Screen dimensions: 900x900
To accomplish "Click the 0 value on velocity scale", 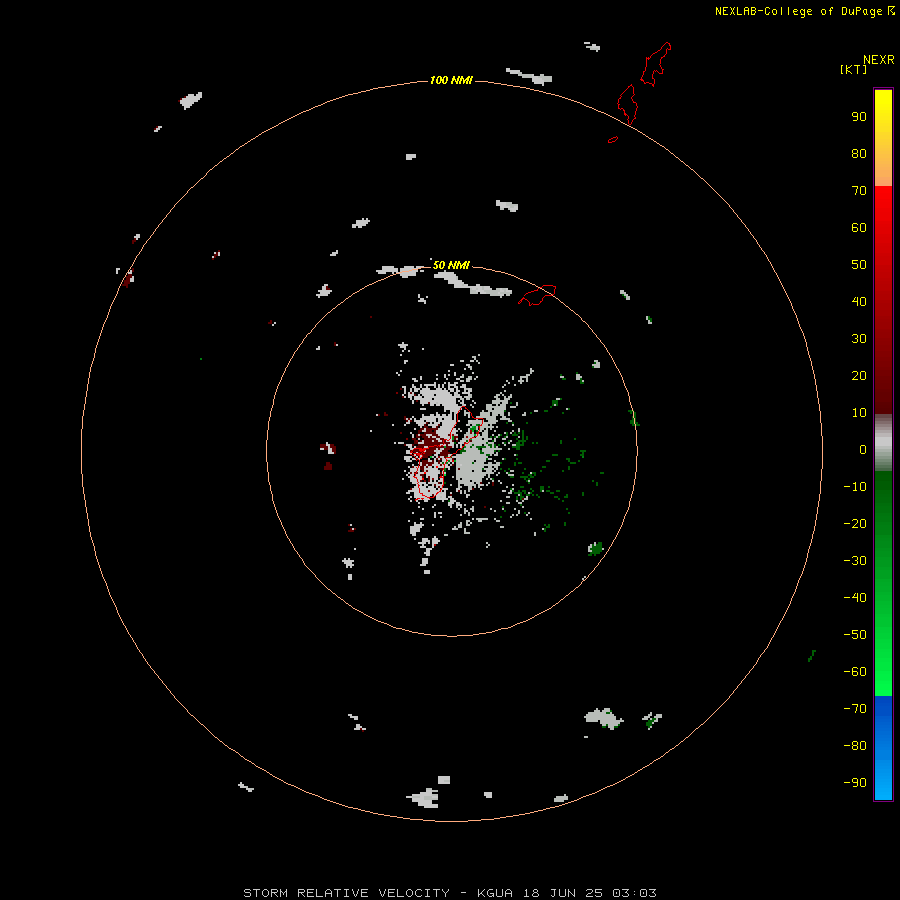I will pos(863,449).
